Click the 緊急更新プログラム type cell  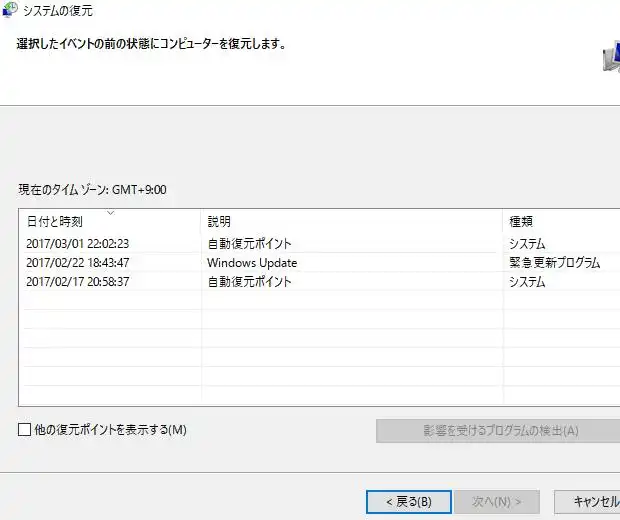(x=554, y=263)
